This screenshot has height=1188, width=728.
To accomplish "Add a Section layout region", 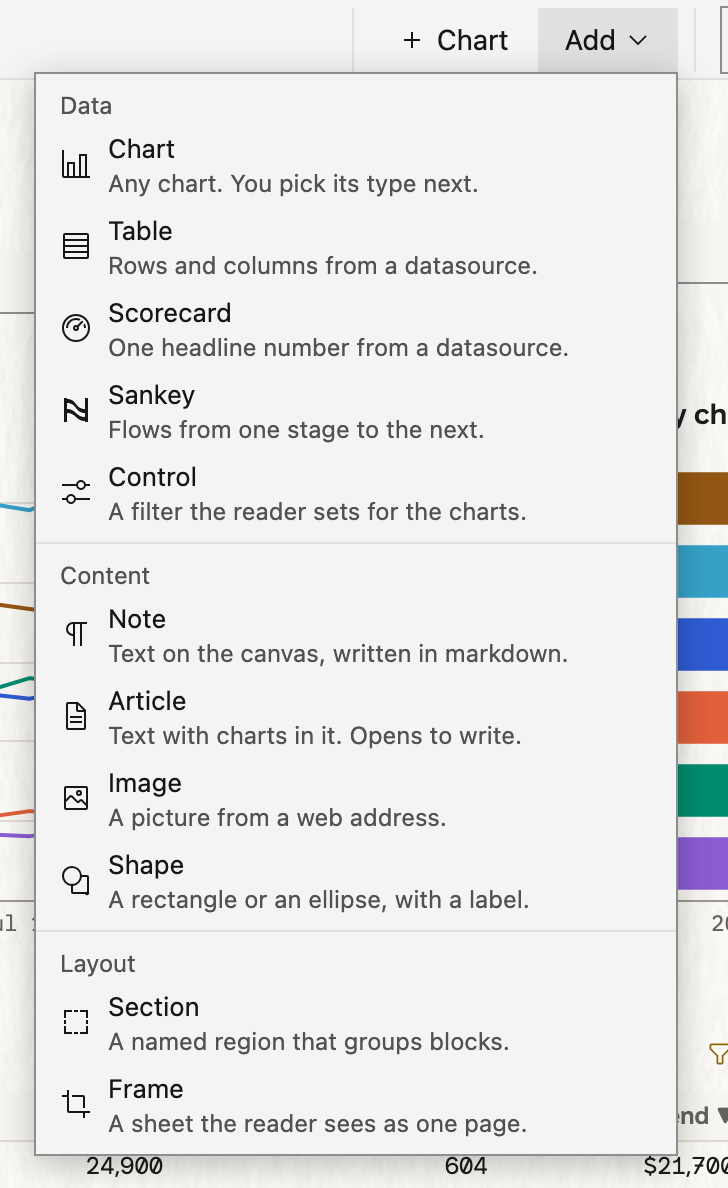I will pos(356,1023).
